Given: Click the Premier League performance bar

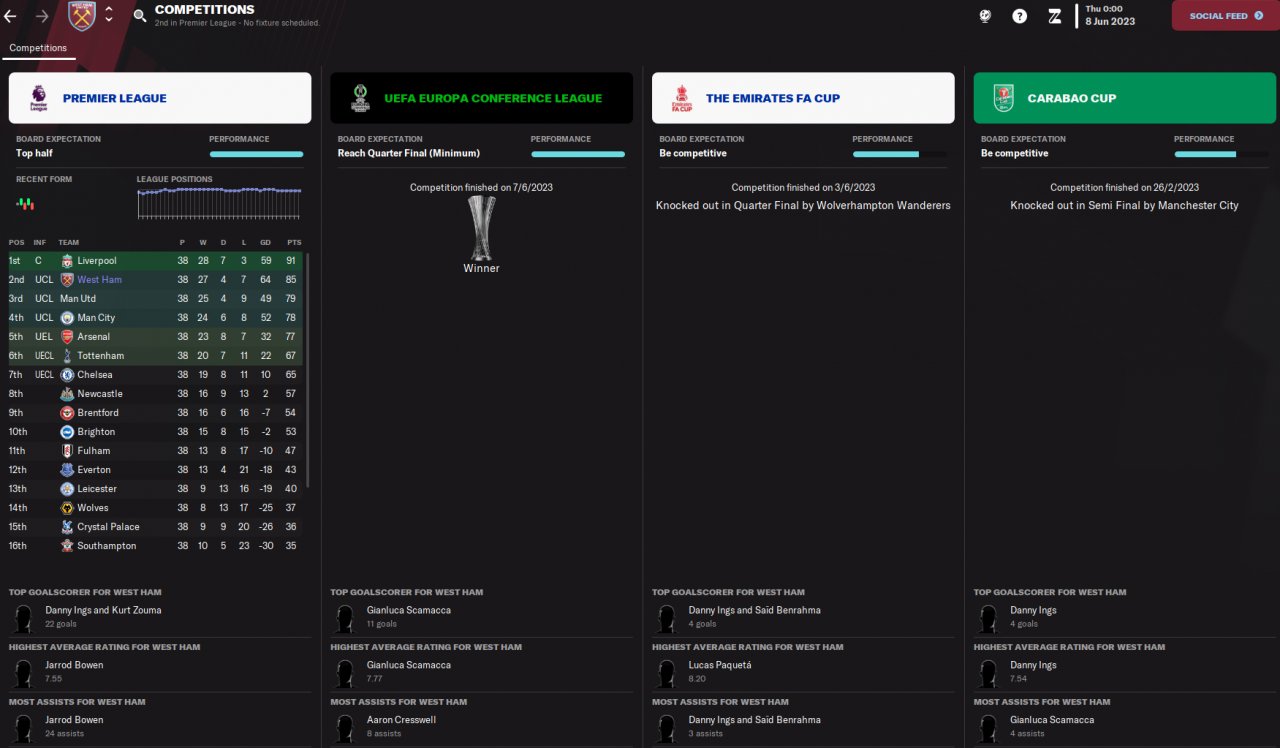Looking at the screenshot, I should [256, 154].
